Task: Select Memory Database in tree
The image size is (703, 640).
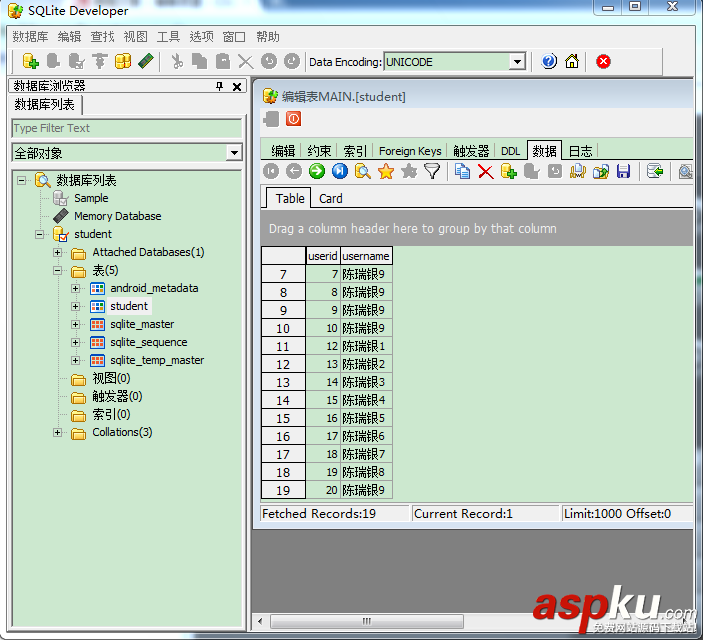Action: coord(117,216)
